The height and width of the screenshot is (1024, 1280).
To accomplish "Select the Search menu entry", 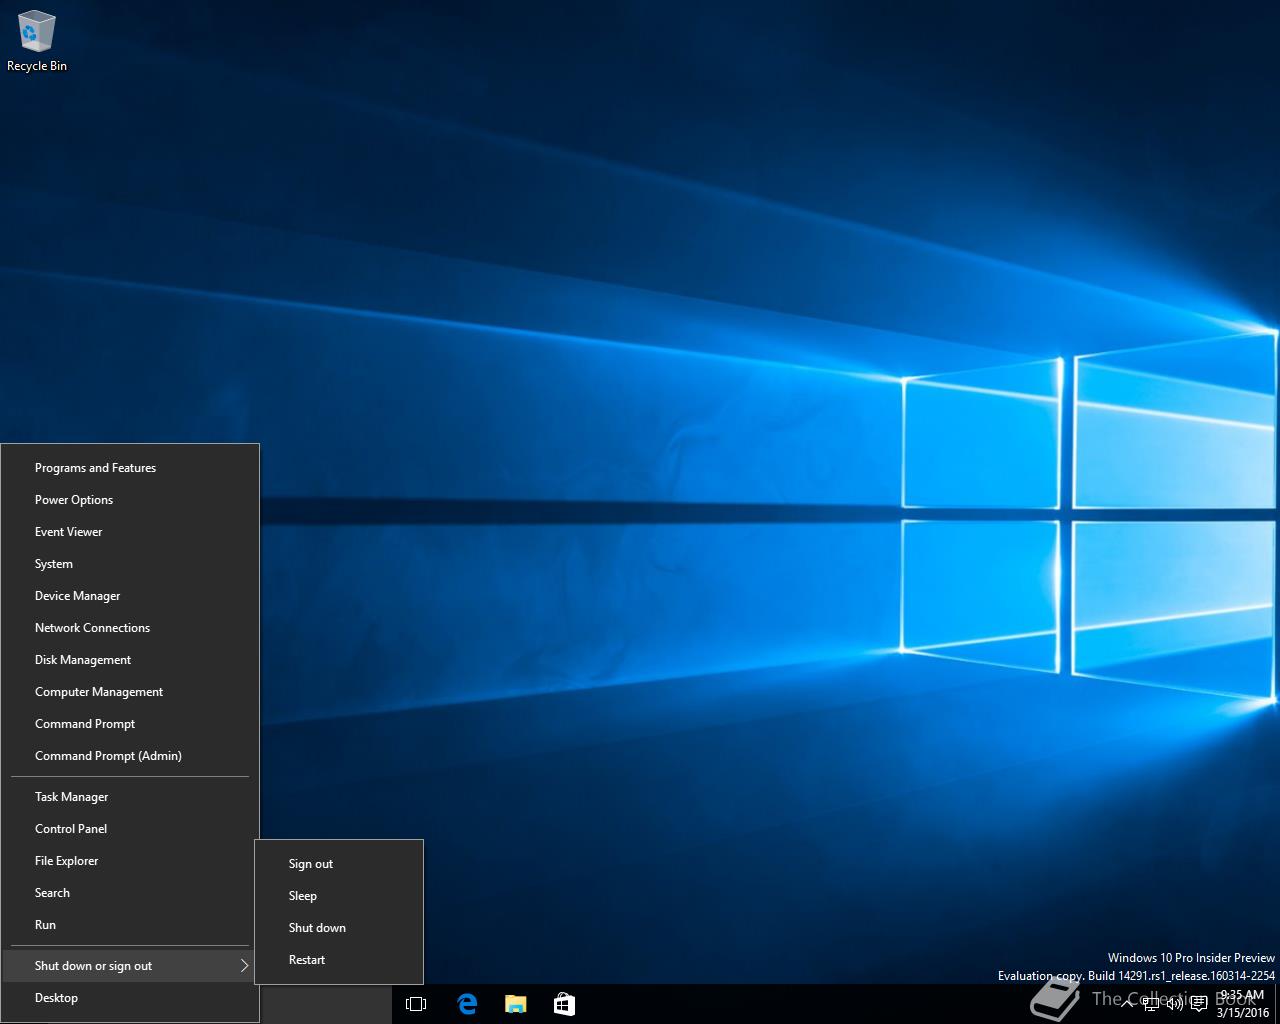I will point(130,893).
